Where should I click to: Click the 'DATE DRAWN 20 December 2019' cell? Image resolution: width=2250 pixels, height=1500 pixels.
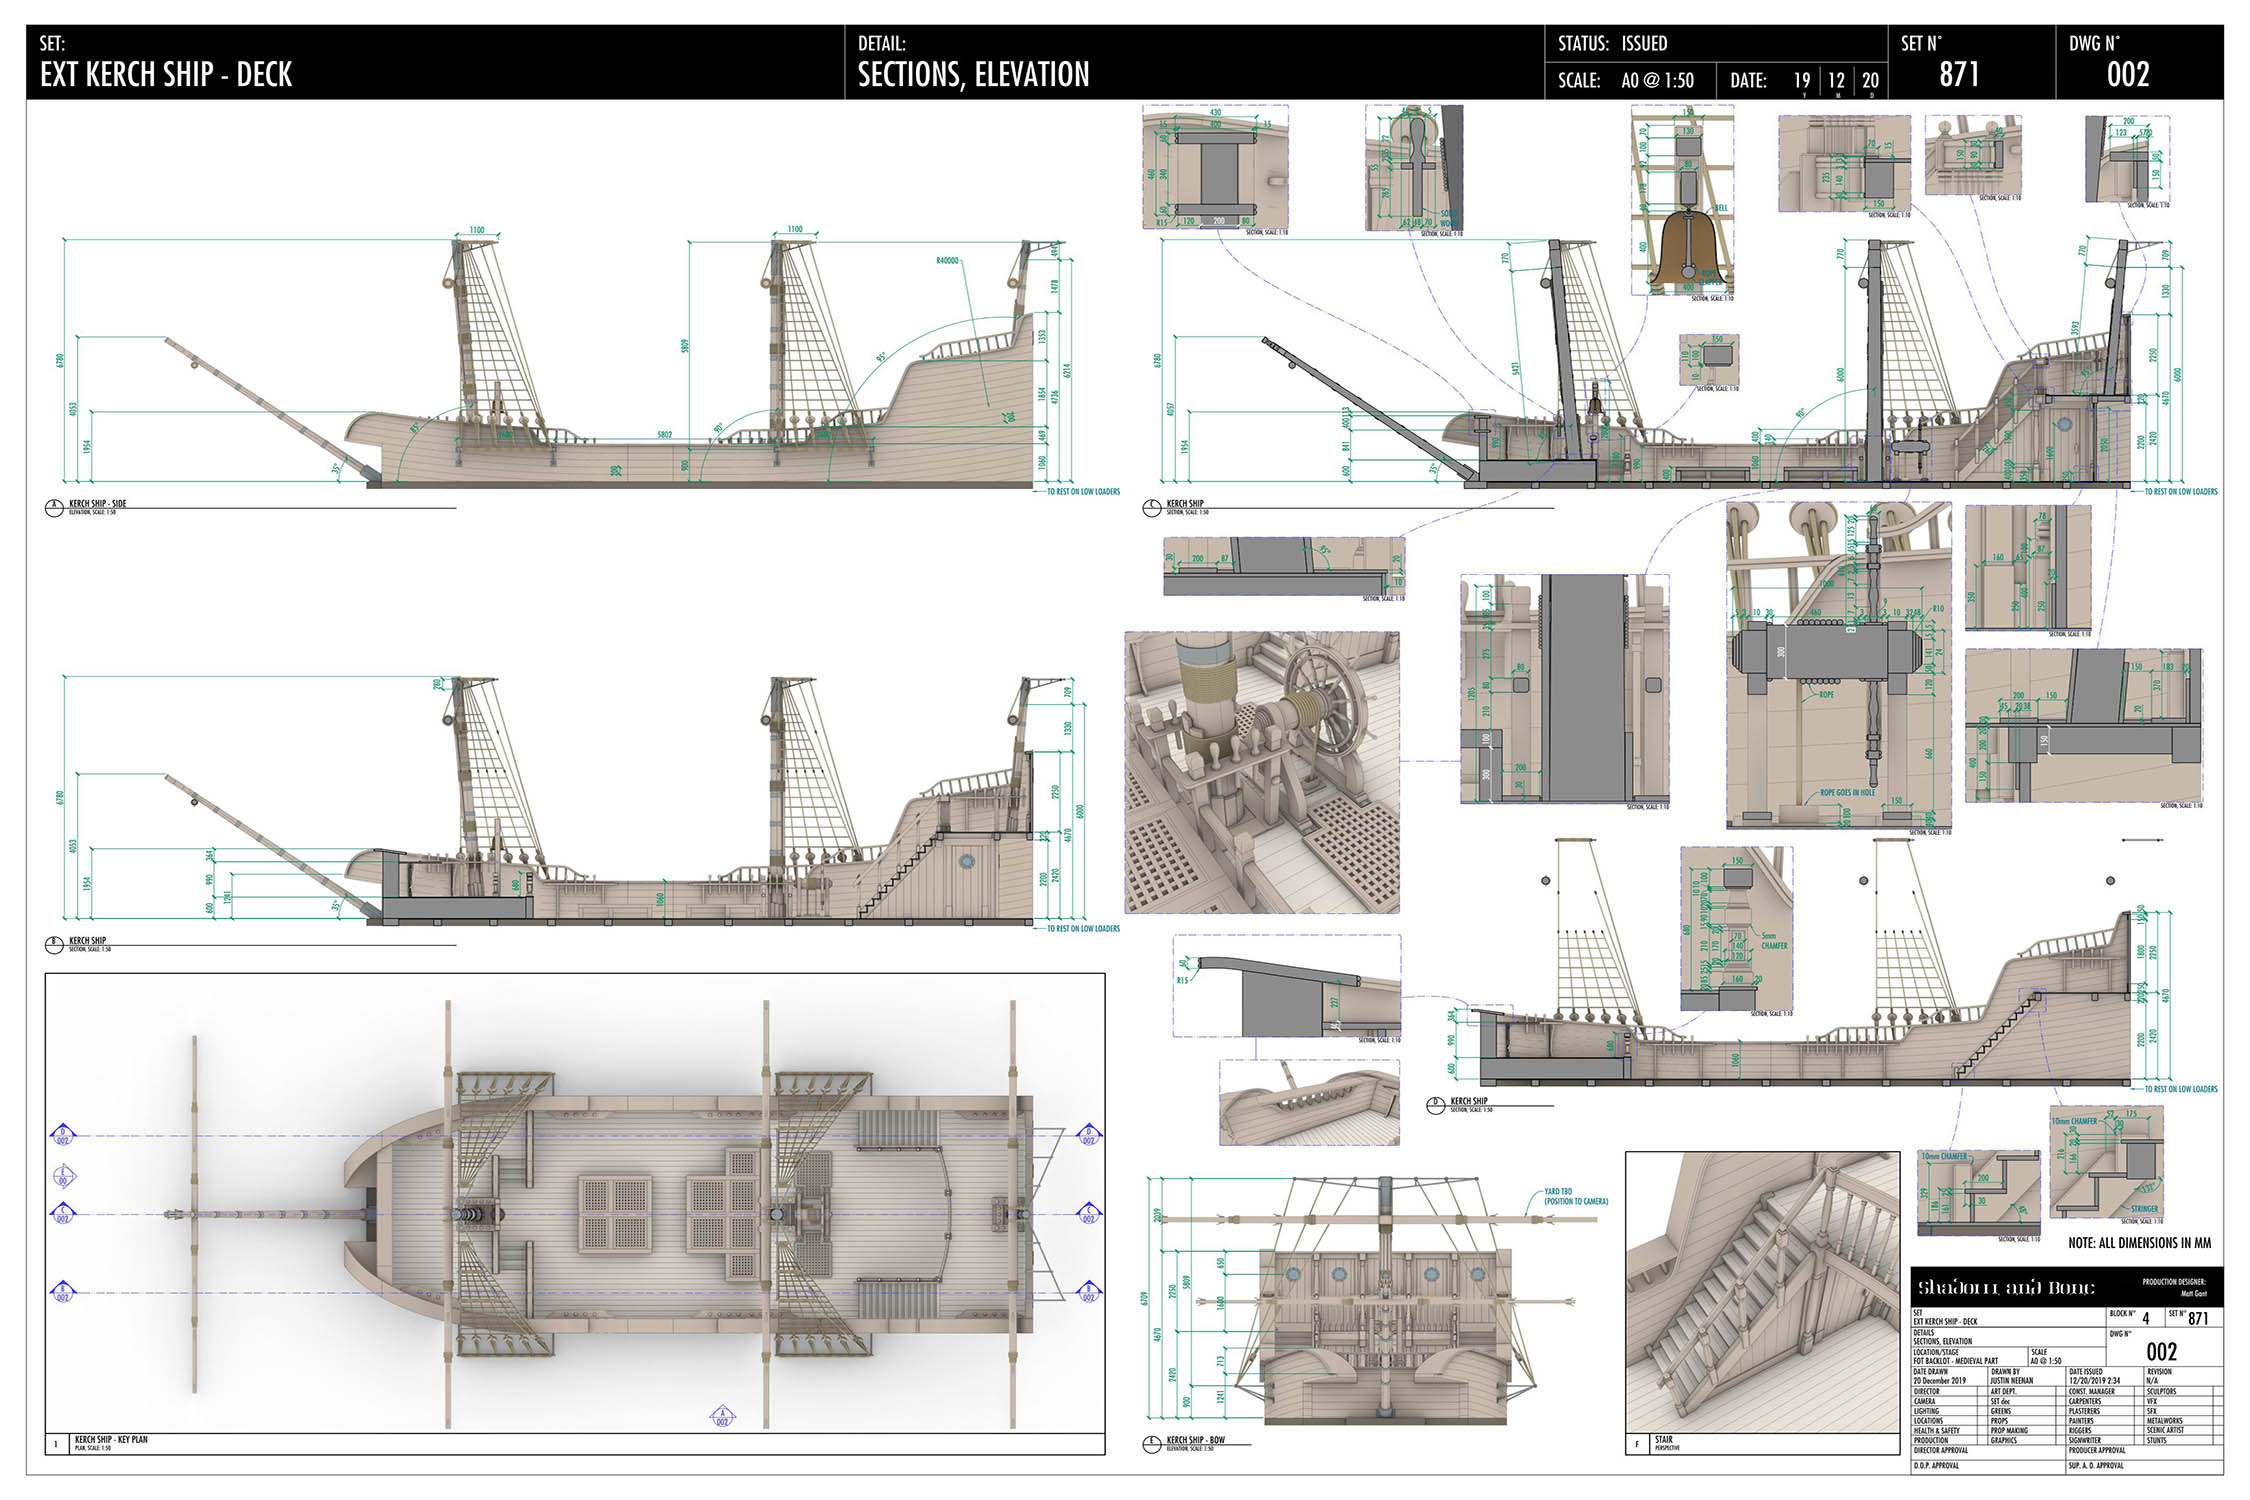point(1949,1376)
